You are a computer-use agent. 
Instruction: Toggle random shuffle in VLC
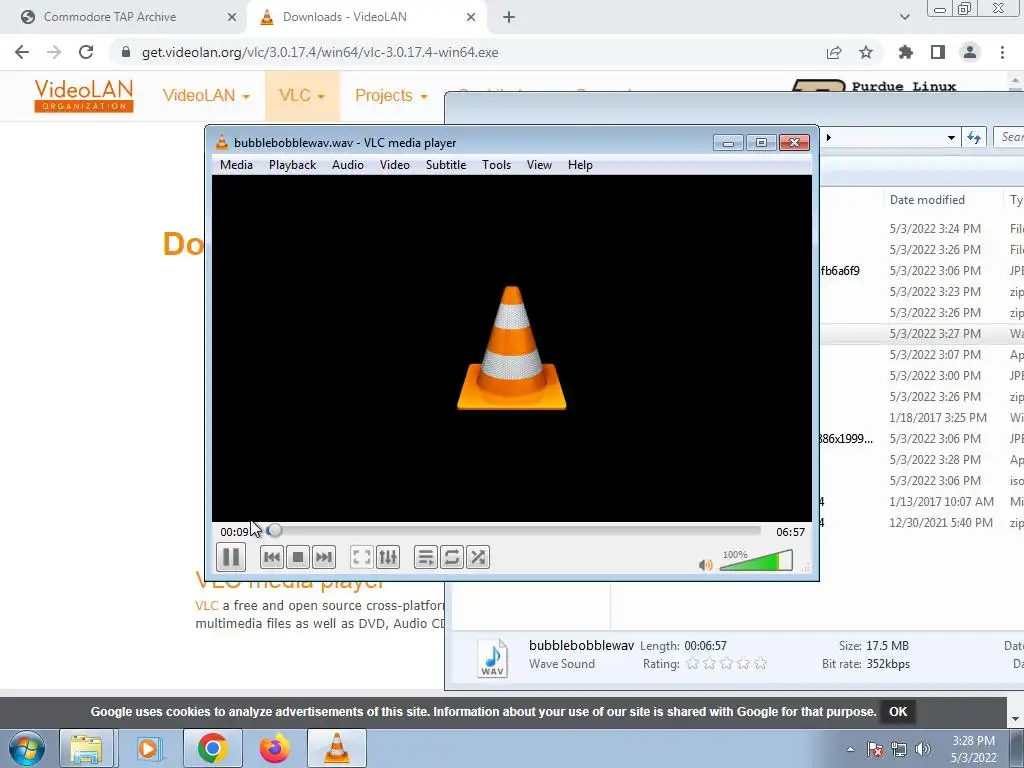click(x=478, y=557)
